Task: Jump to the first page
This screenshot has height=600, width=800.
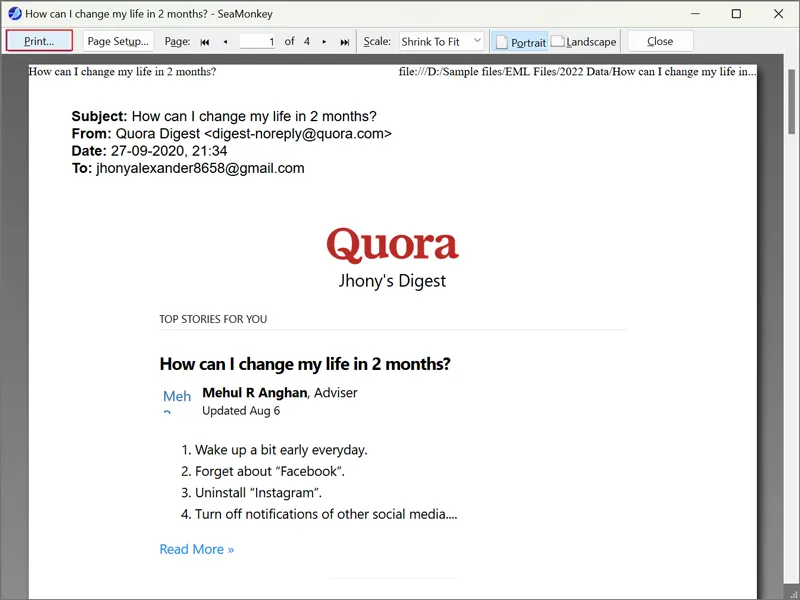Action: pos(205,42)
